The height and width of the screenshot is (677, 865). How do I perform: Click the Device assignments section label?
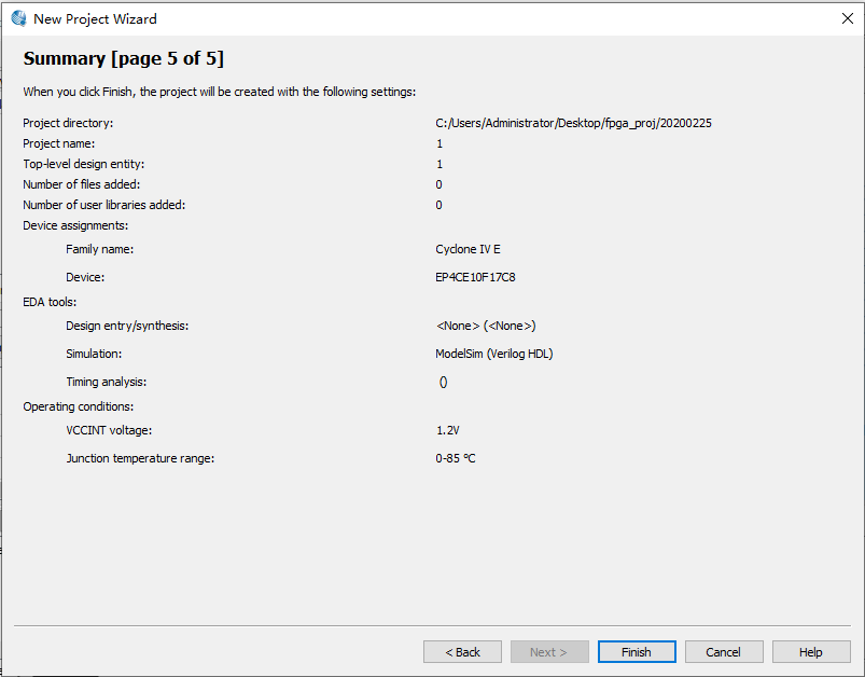pos(75,225)
